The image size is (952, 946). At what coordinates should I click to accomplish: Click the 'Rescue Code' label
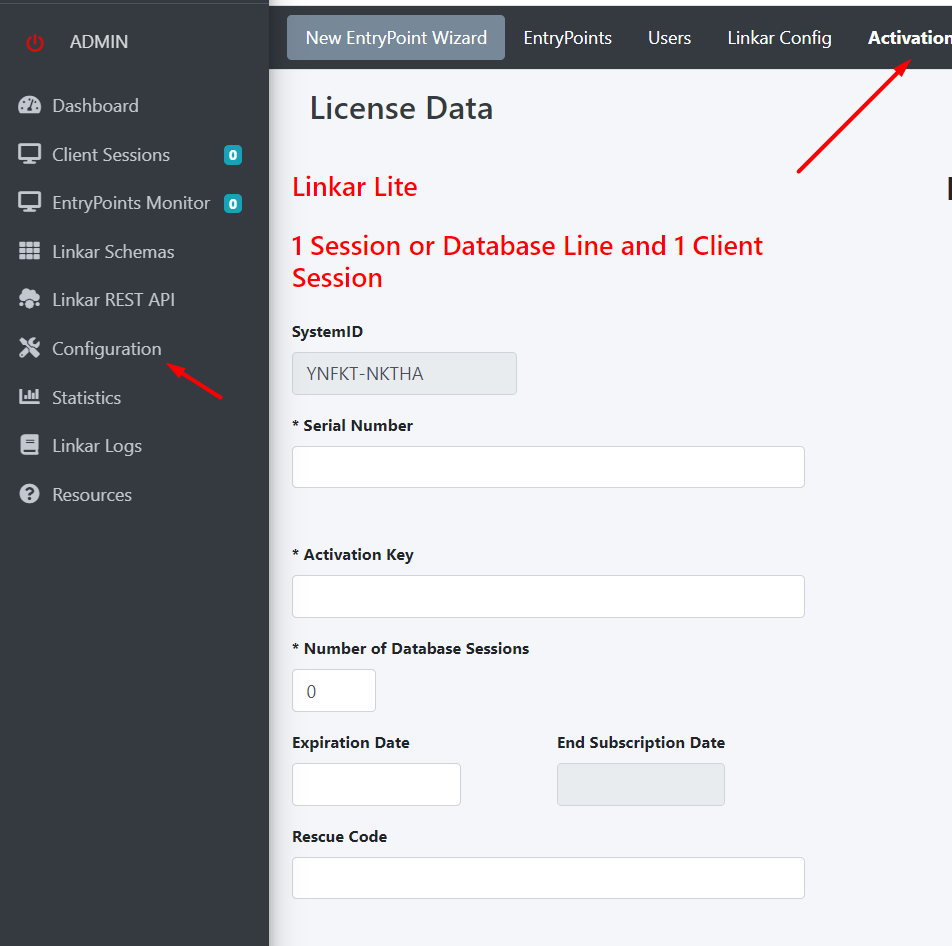(x=339, y=837)
